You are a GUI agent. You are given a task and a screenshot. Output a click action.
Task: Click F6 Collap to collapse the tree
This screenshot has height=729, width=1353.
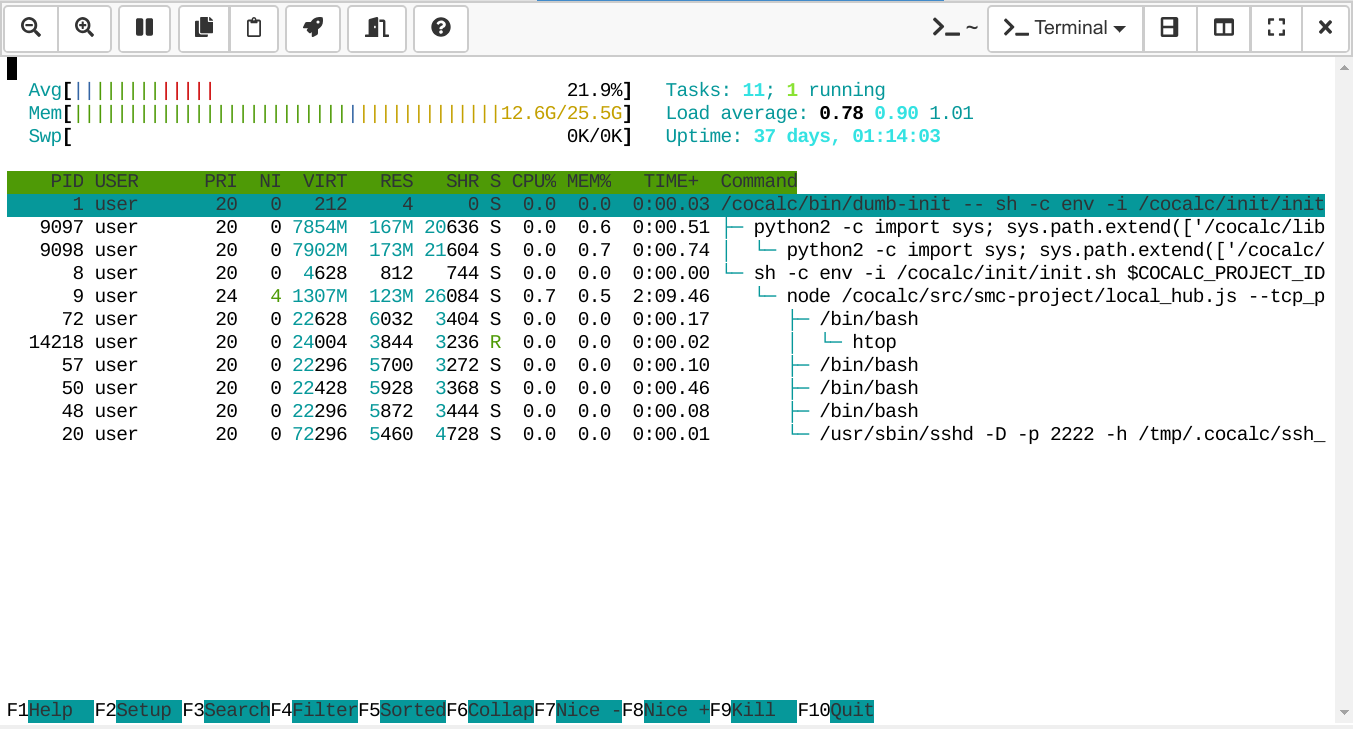click(500, 711)
